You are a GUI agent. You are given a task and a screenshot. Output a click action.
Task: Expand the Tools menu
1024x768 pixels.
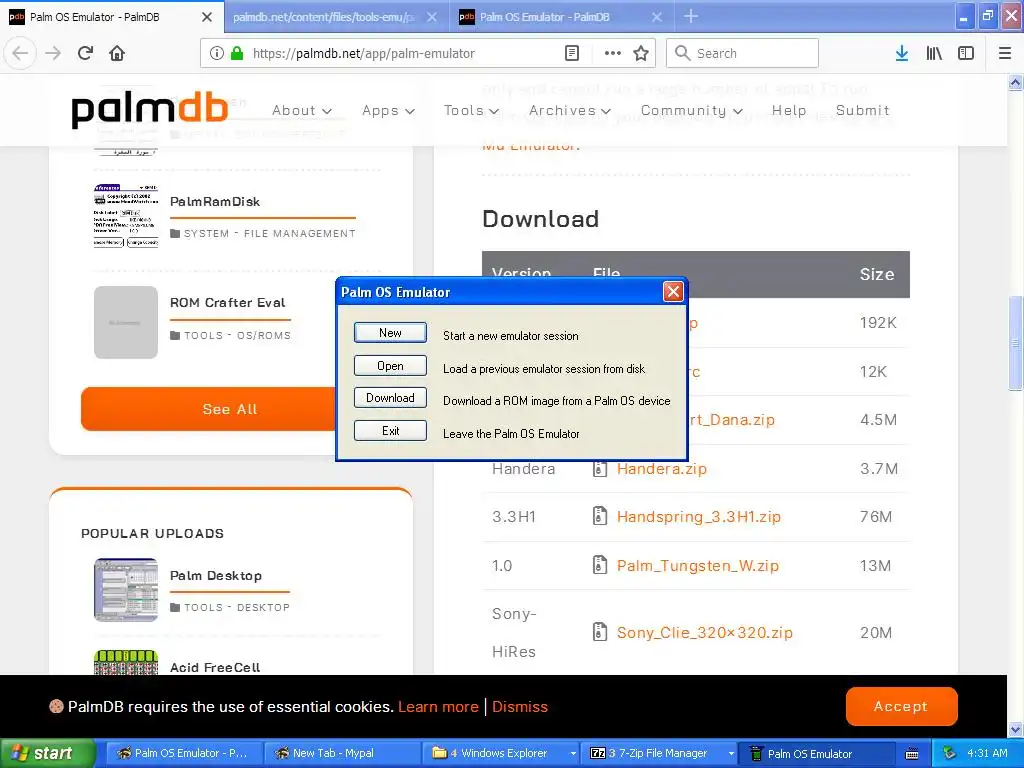[471, 110]
